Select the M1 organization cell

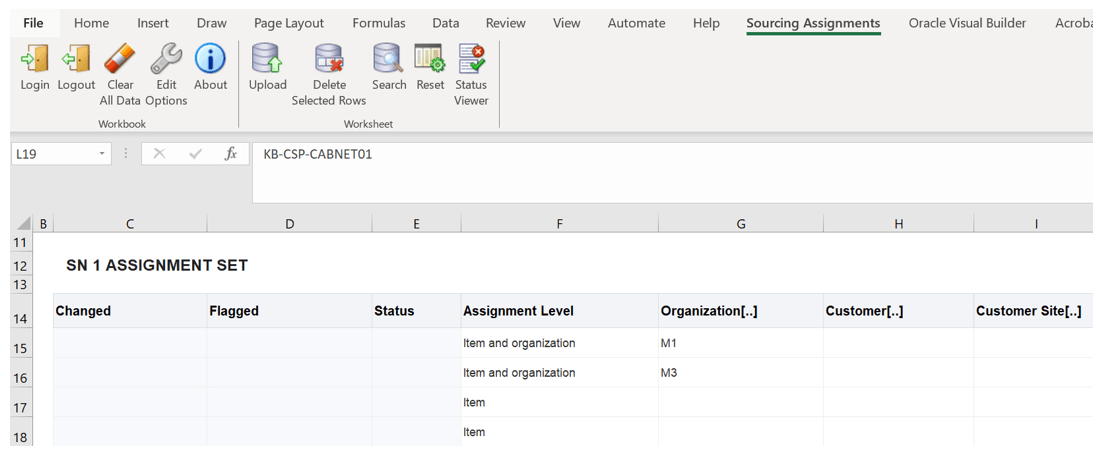click(x=741, y=343)
